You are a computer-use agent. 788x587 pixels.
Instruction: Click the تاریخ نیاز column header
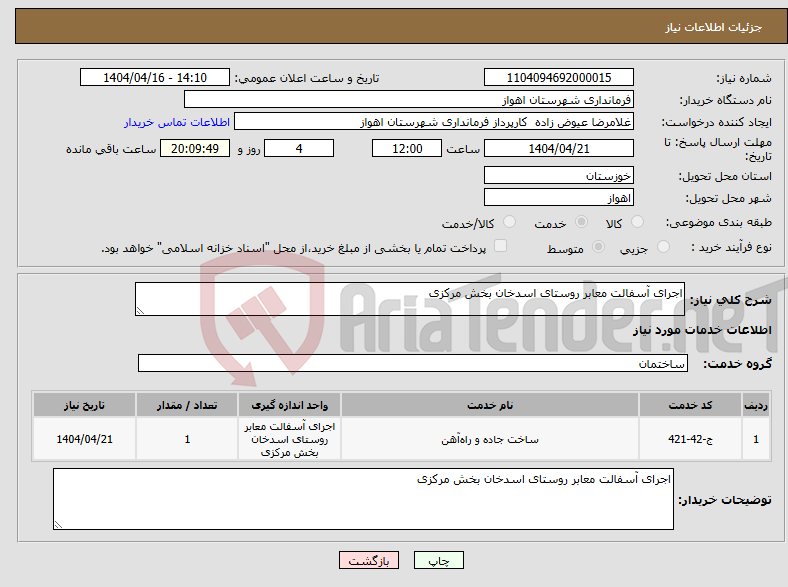click(x=84, y=405)
